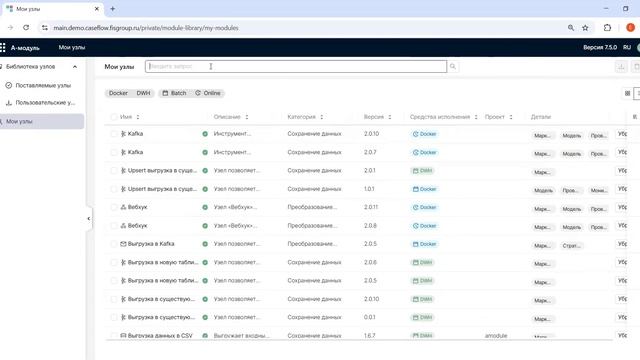
Task: Tick checkbox for Kafka 2.0.7 row
Action: coord(114,152)
